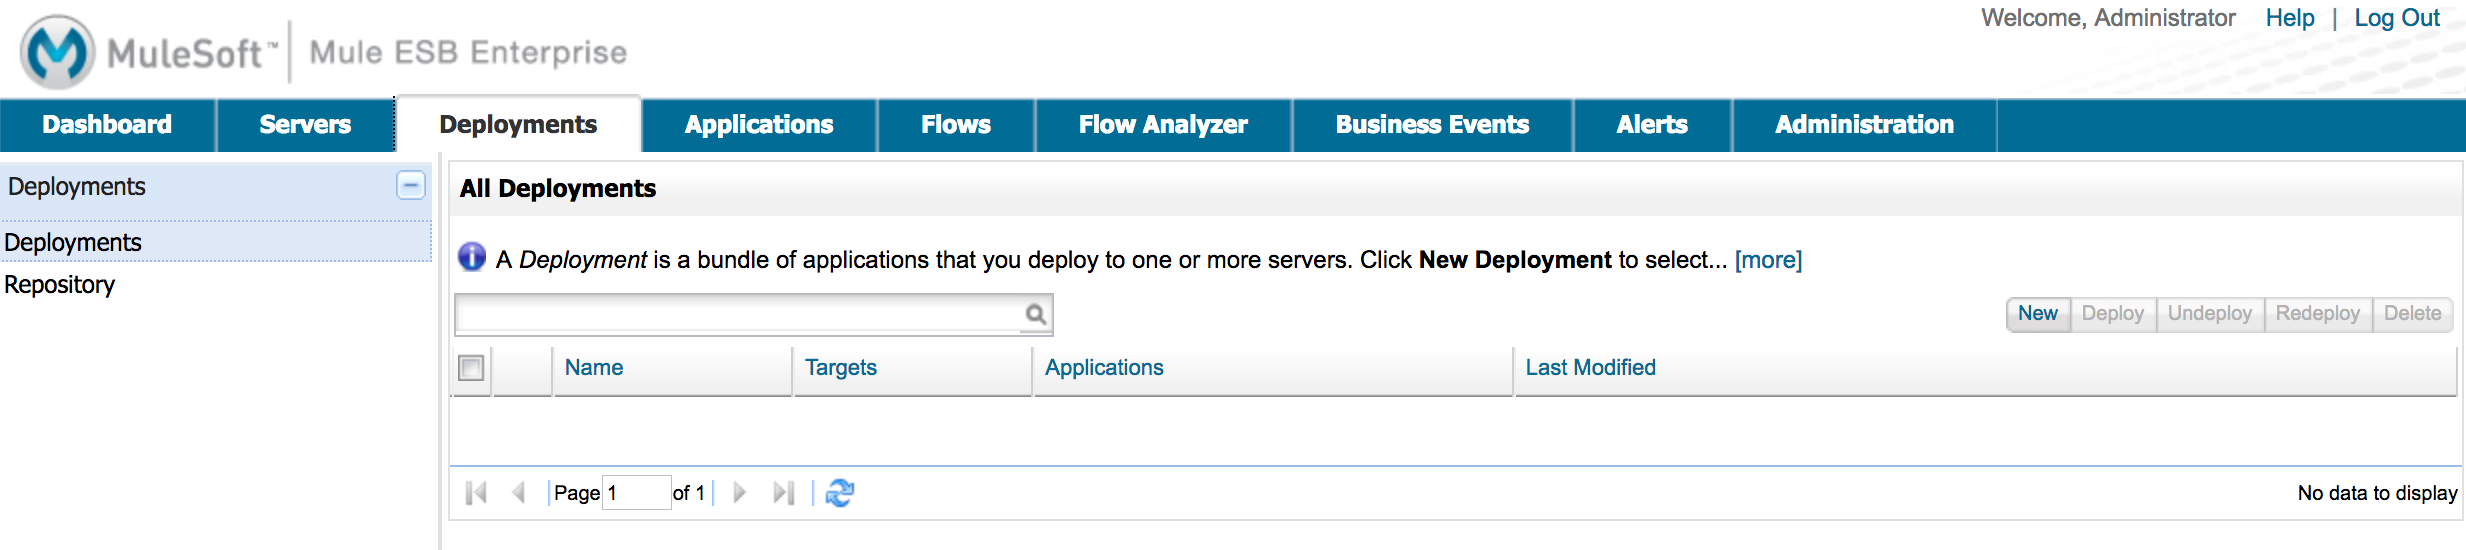2466x550 pixels.
Task: Toggle the select-all deployments checkbox
Action: click(x=471, y=368)
